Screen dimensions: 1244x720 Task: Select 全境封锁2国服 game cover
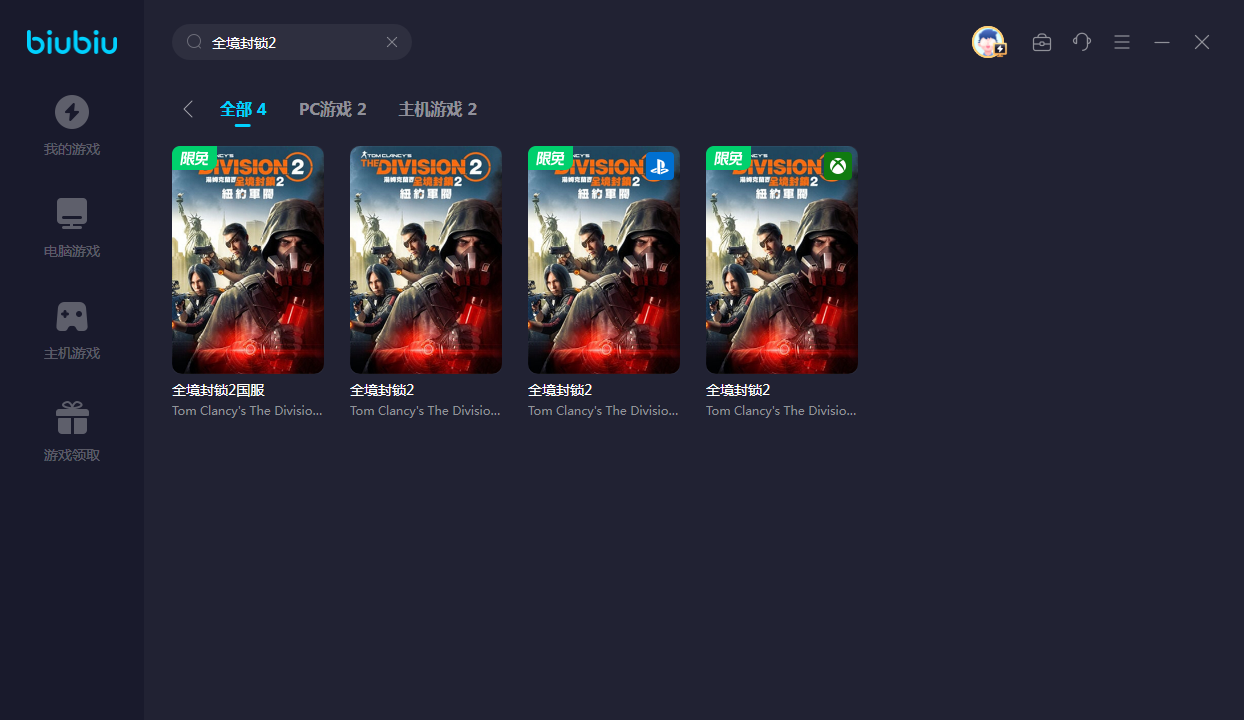(248, 260)
